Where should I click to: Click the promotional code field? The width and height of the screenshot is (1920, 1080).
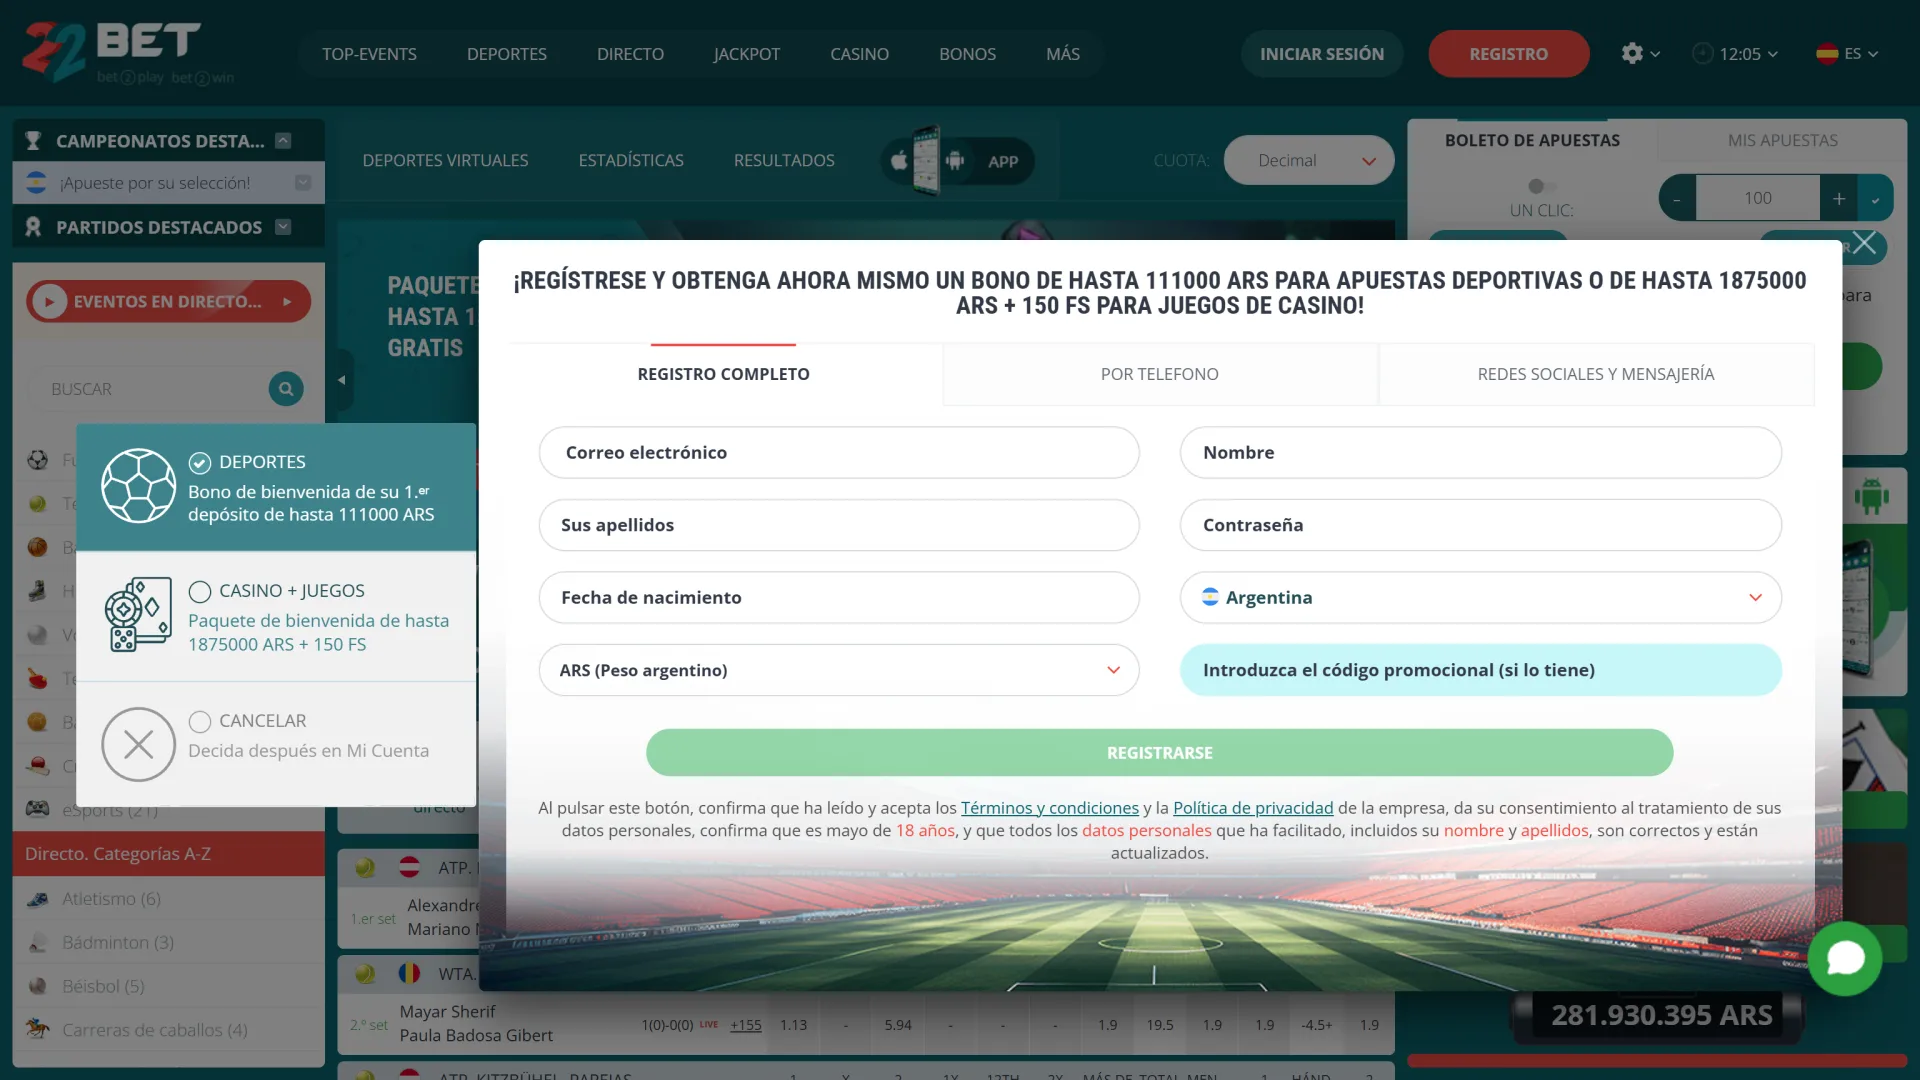tap(1480, 670)
